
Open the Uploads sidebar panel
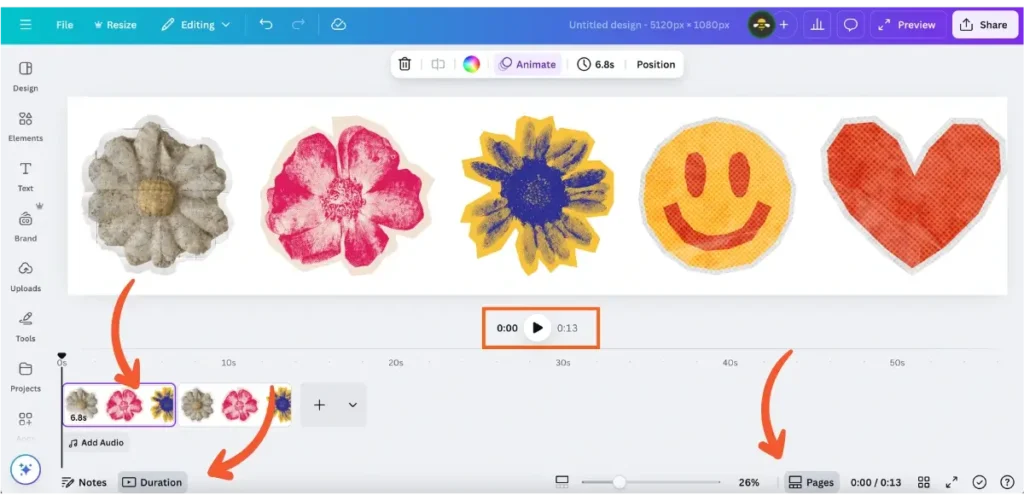(x=26, y=276)
